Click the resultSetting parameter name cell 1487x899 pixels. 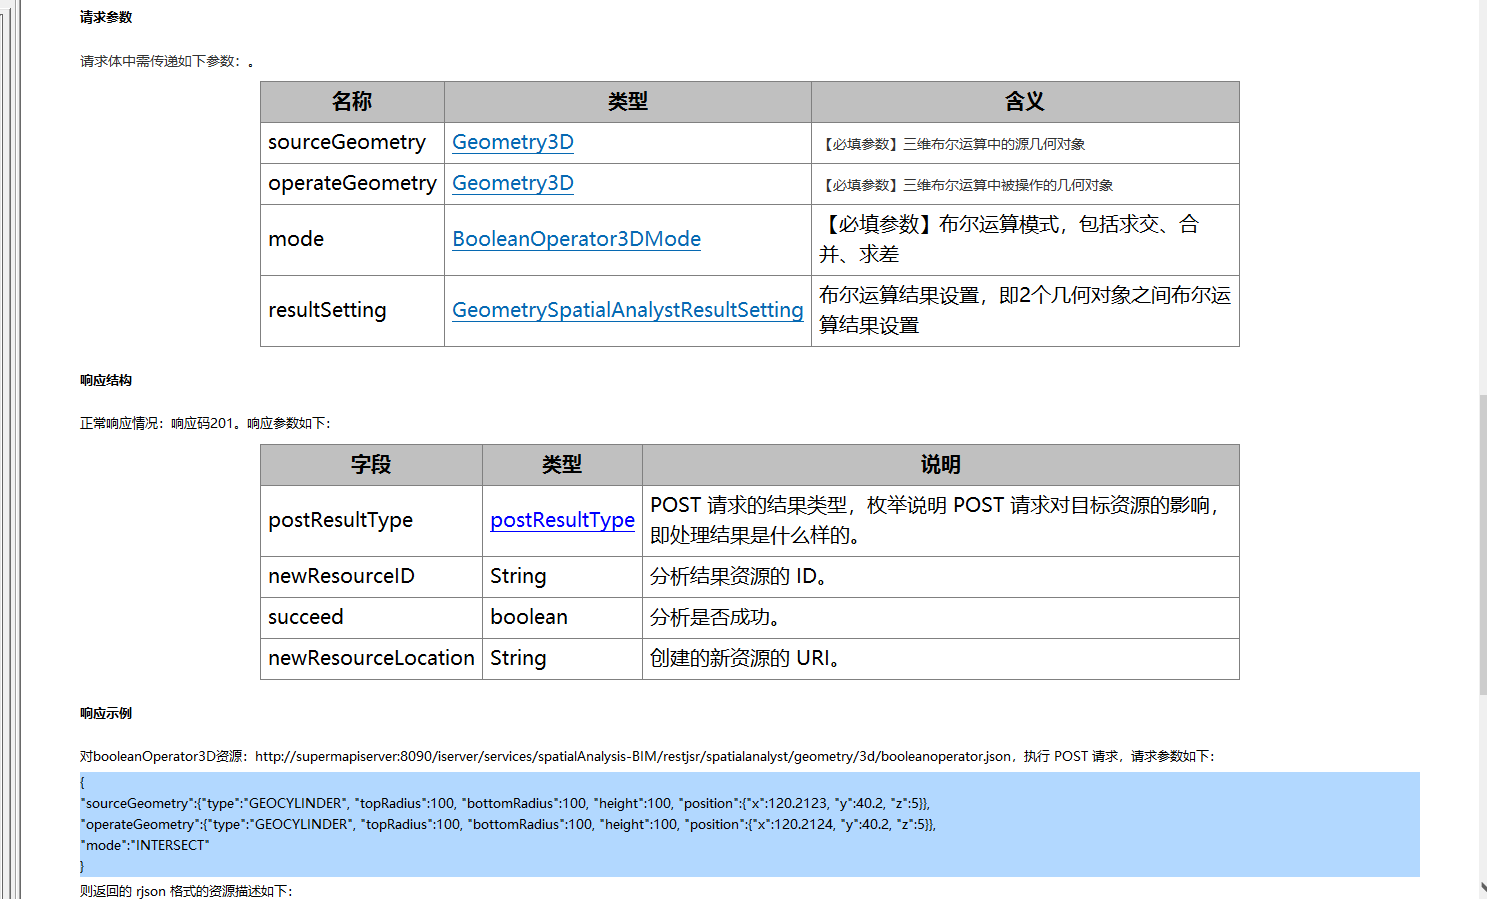click(352, 311)
